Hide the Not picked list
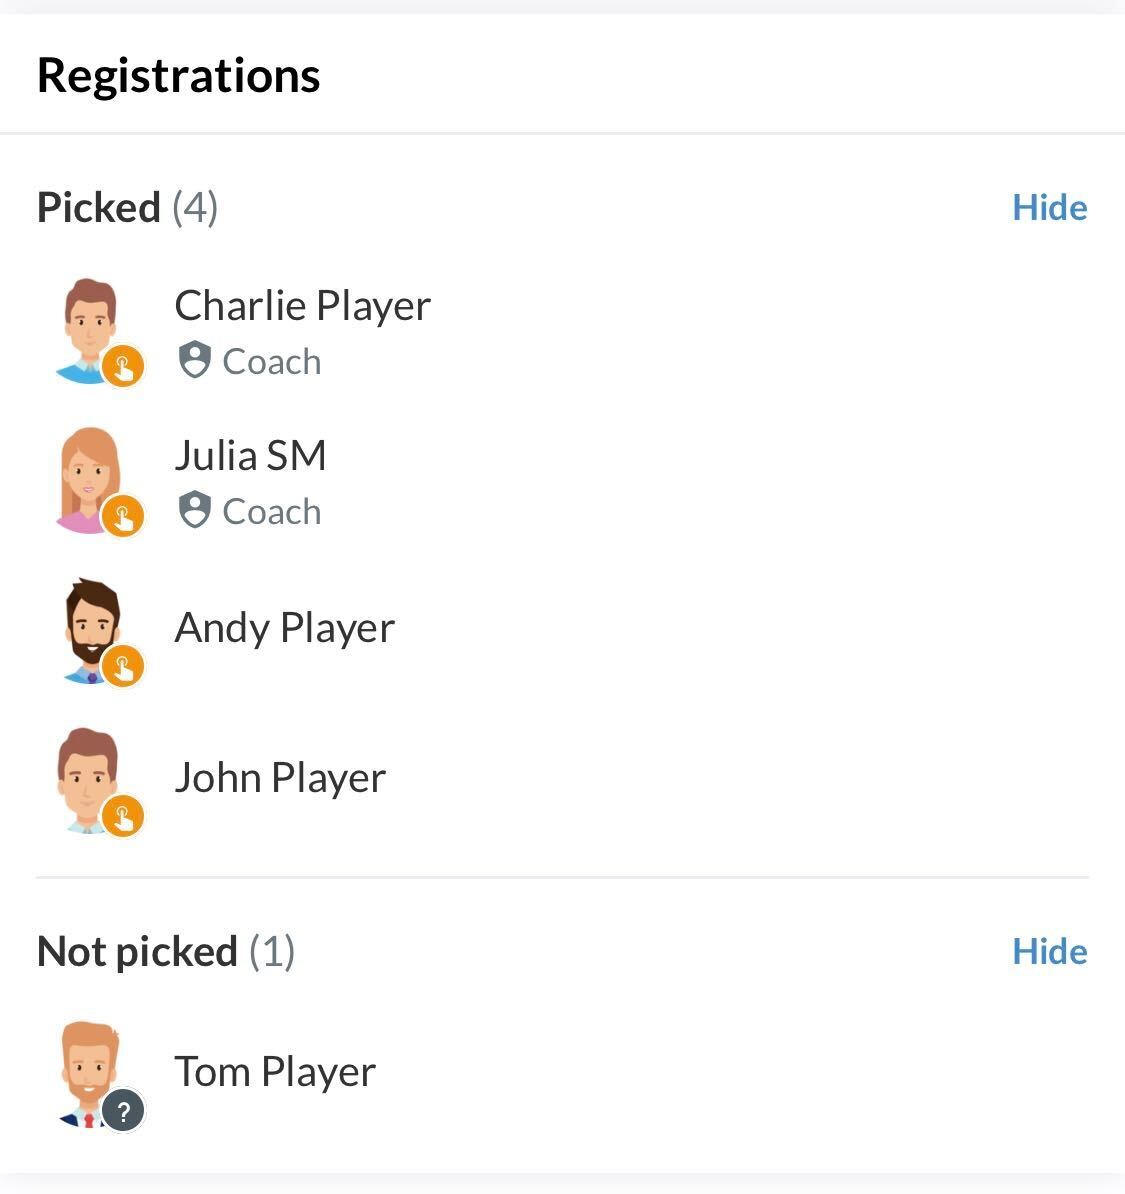This screenshot has height=1194, width=1125. point(1049,952)
